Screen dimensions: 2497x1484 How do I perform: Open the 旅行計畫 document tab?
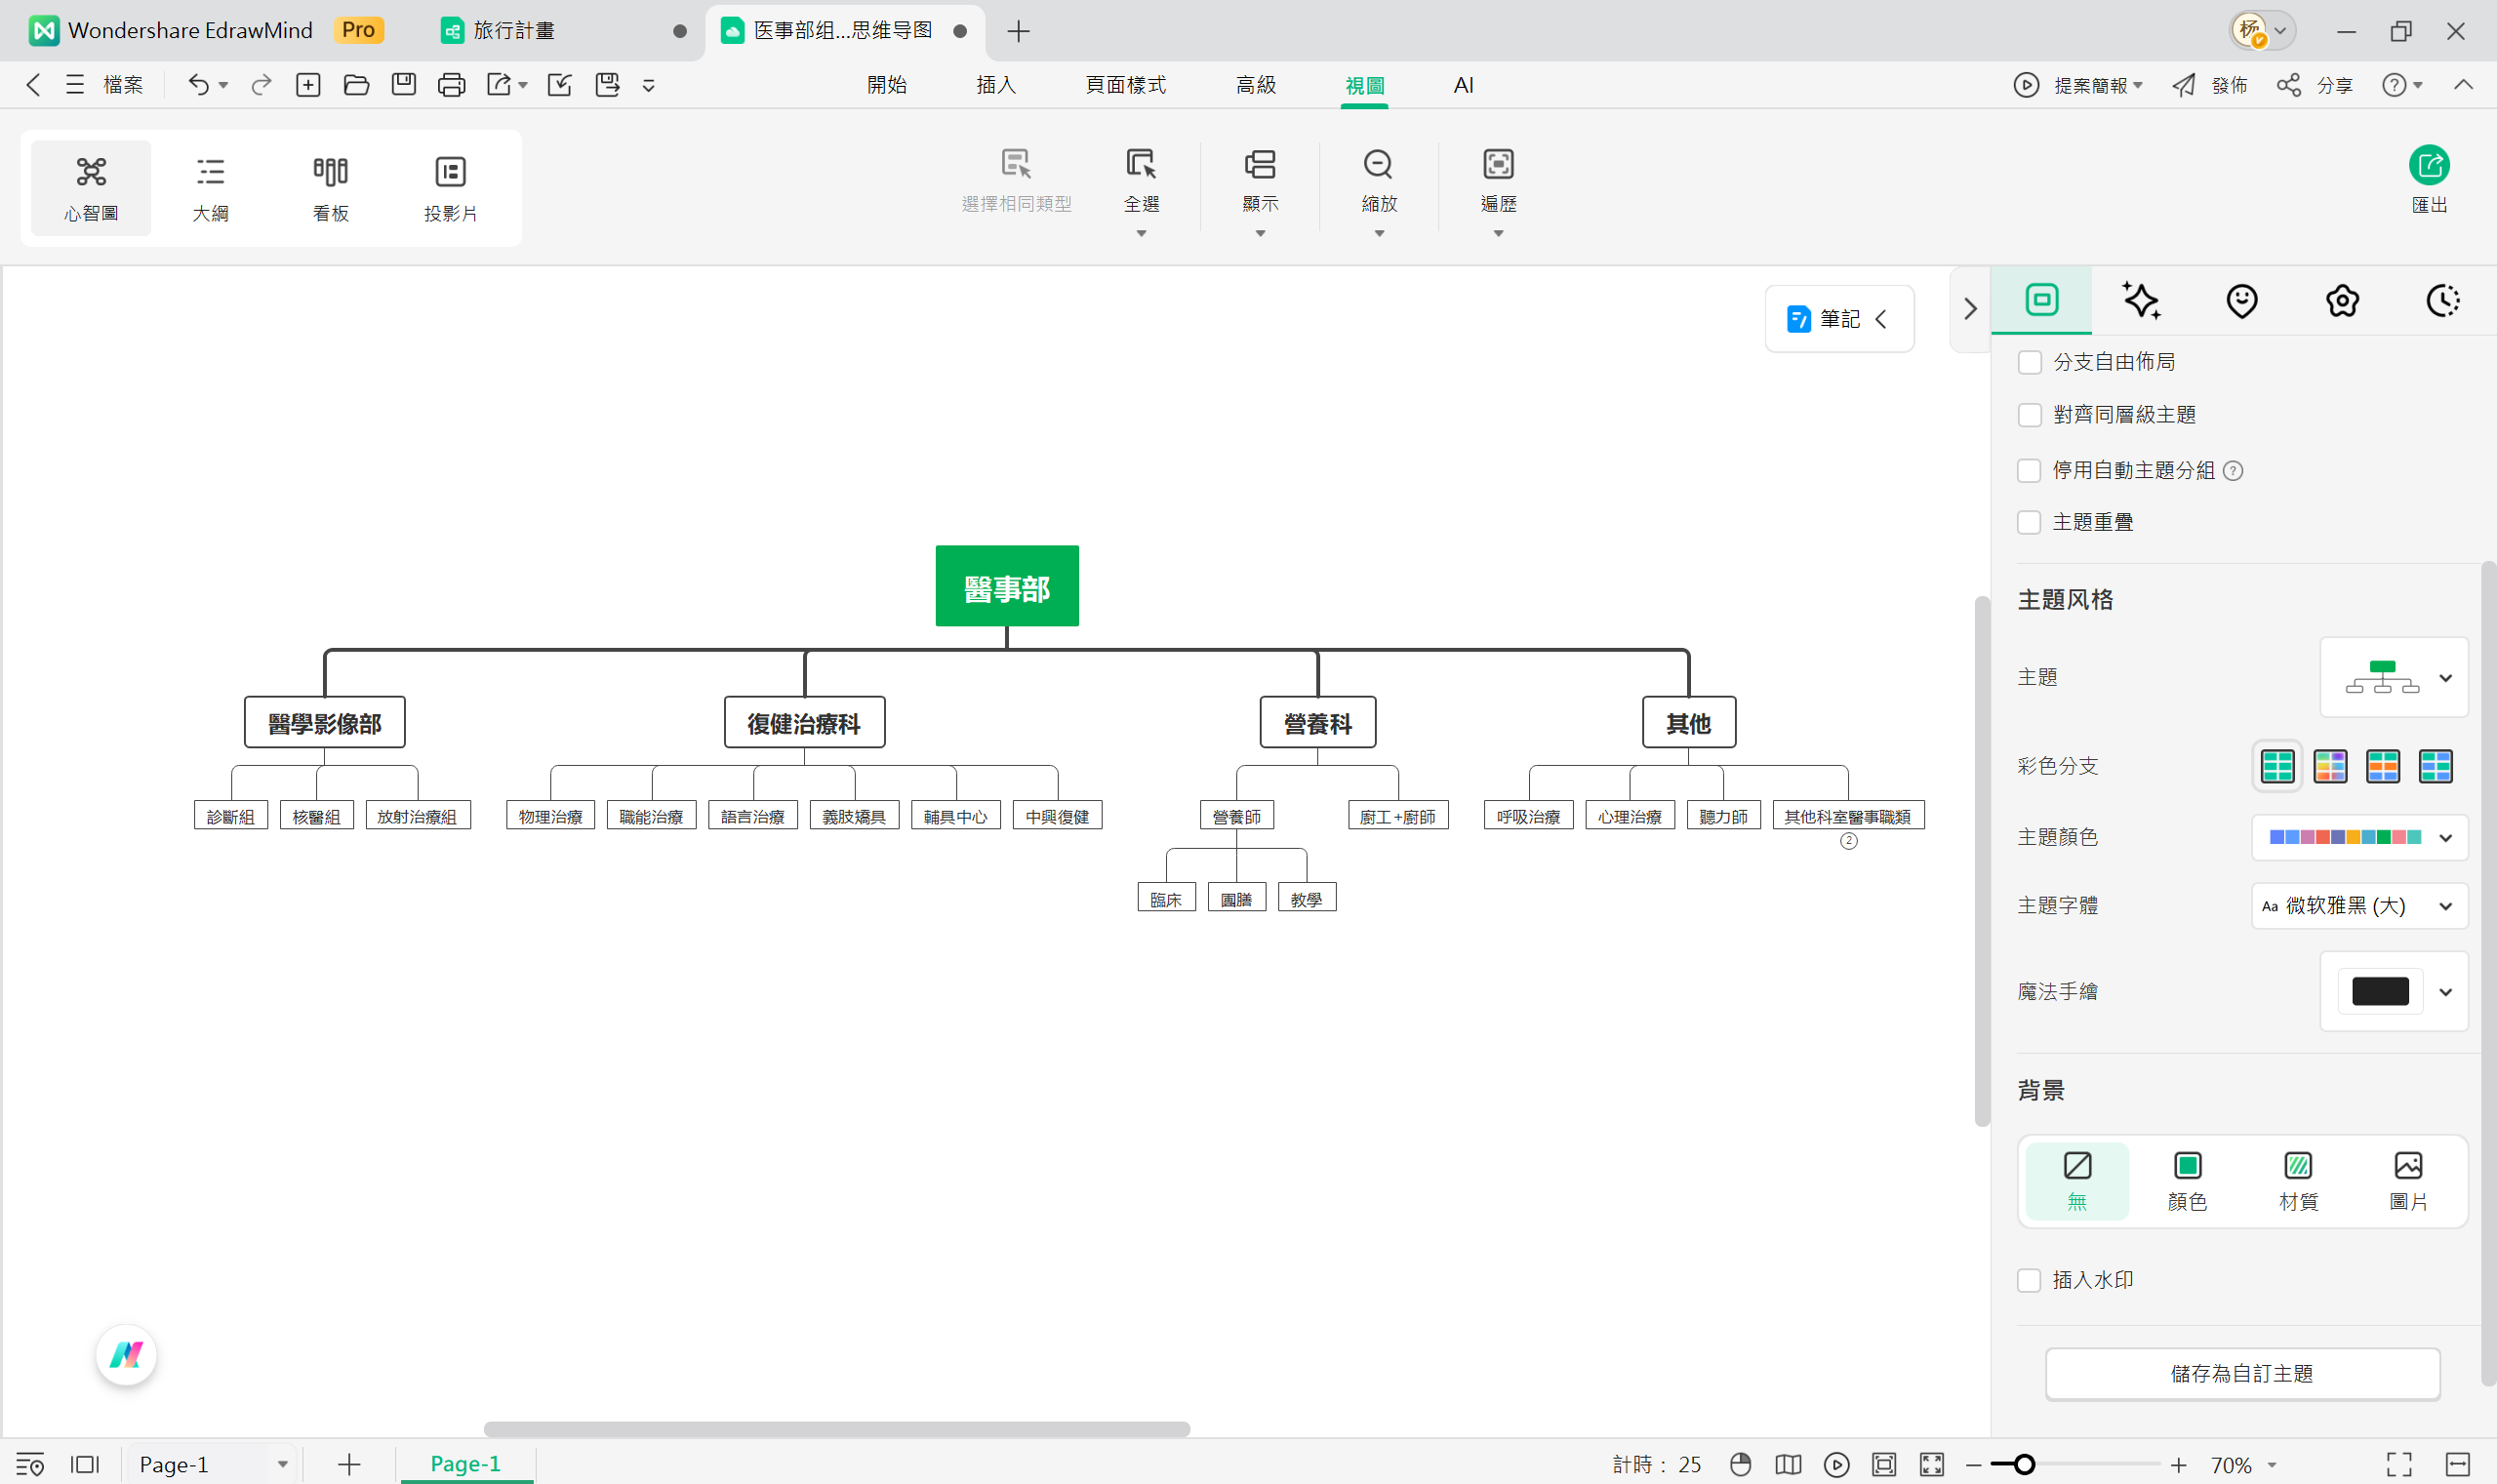[x=513, y=31]
